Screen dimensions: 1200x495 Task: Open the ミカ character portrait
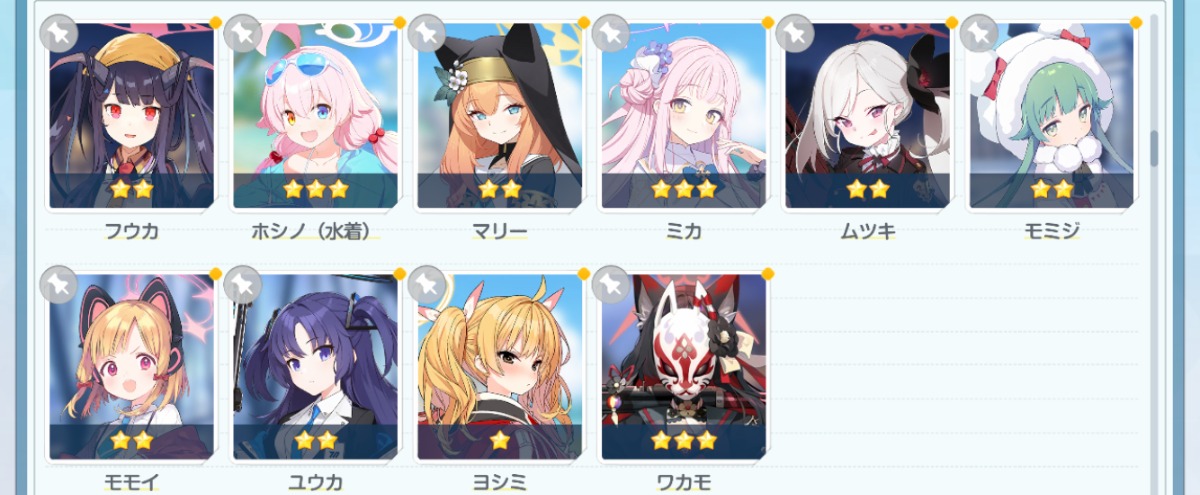tap(684, 116)
